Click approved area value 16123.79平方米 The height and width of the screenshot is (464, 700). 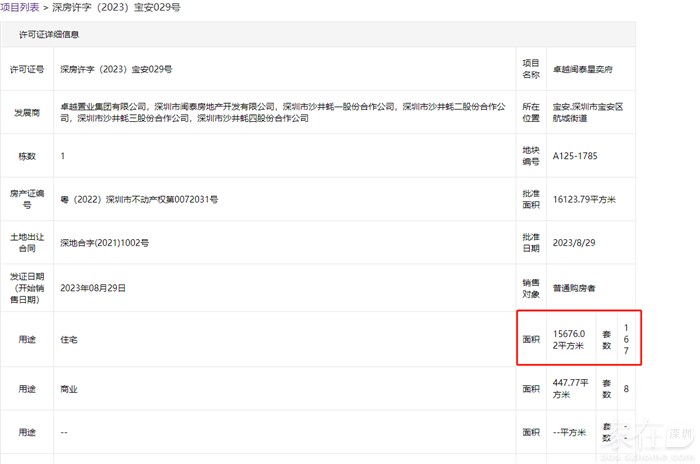tap(584, 199)
